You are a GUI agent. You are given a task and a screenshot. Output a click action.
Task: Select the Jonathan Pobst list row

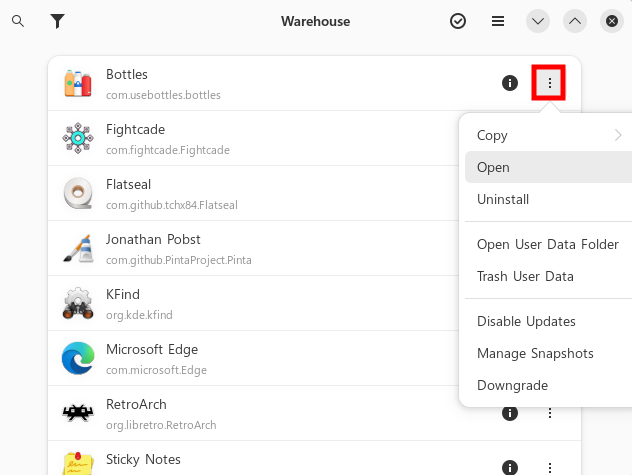point(253,248)
